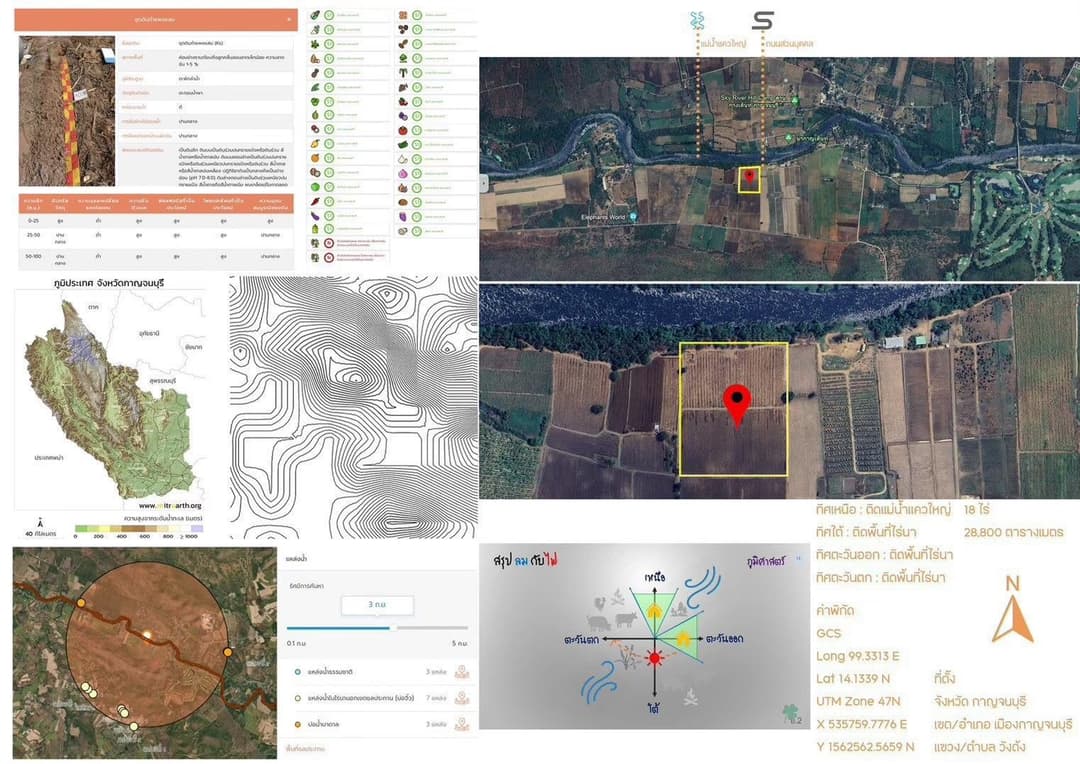Select the coconut crop icon

(x=315, y=172)
